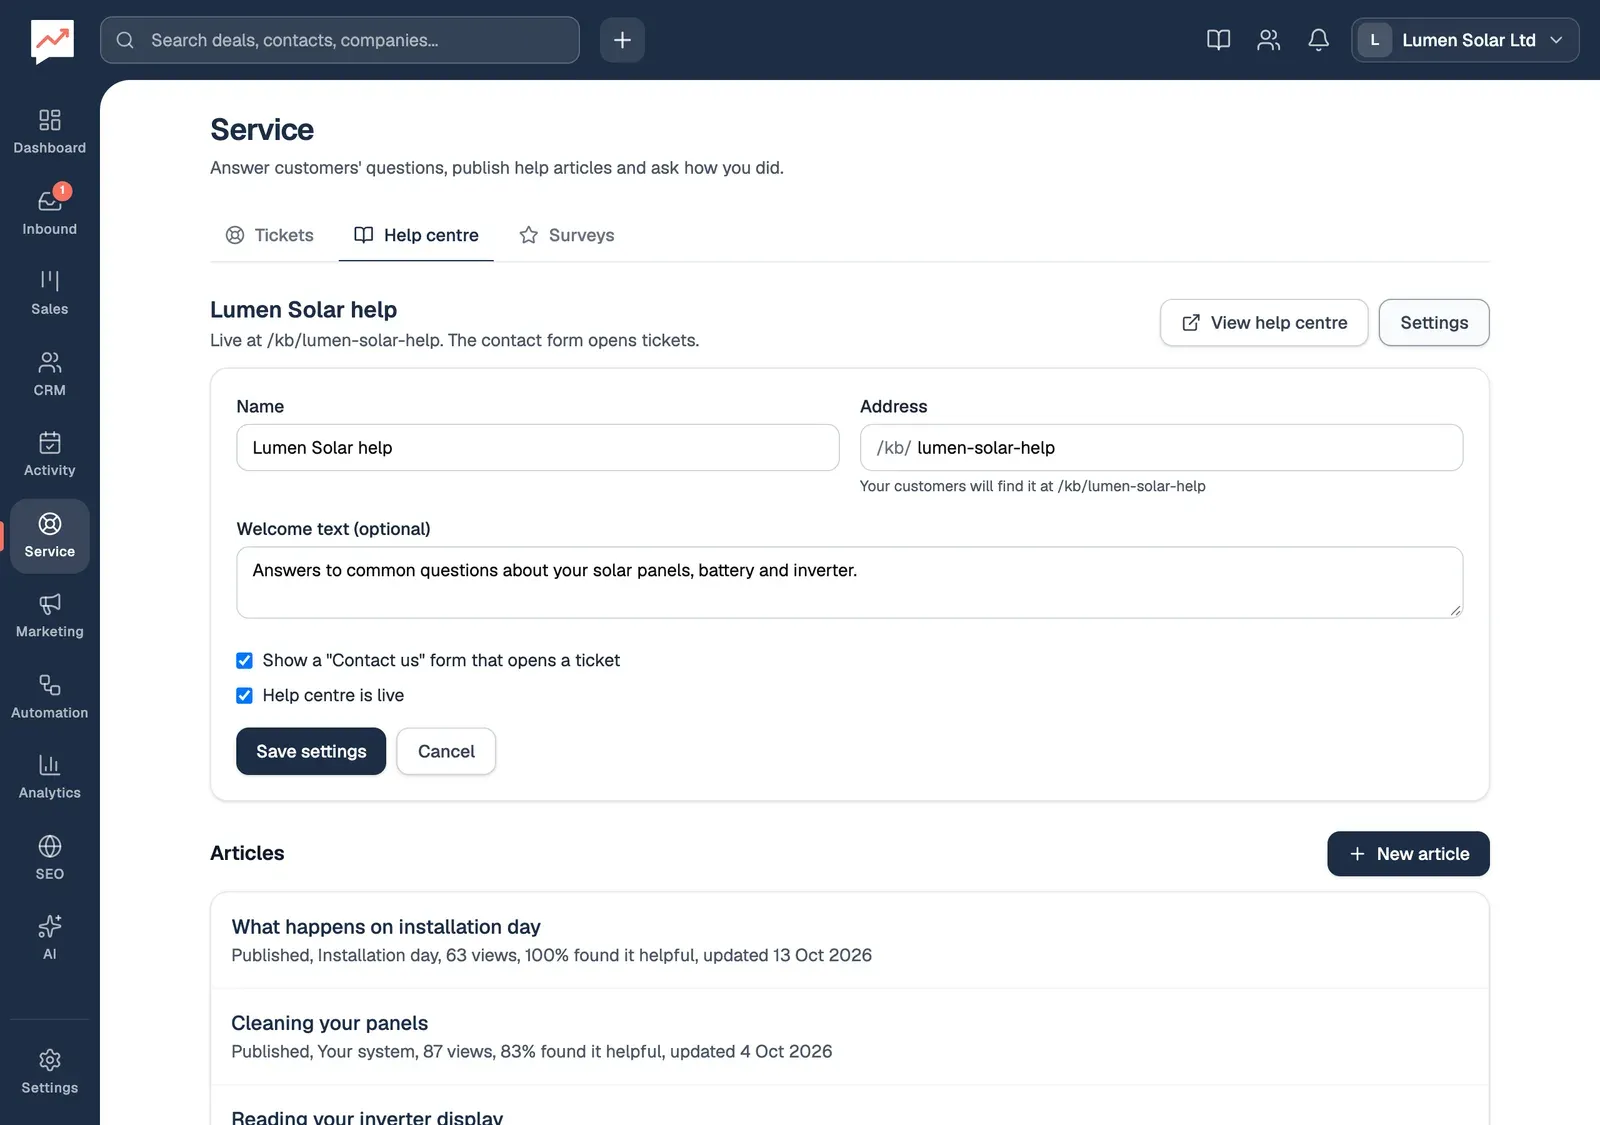
Task: Save the help centre settings
Action: coord(311,751)
